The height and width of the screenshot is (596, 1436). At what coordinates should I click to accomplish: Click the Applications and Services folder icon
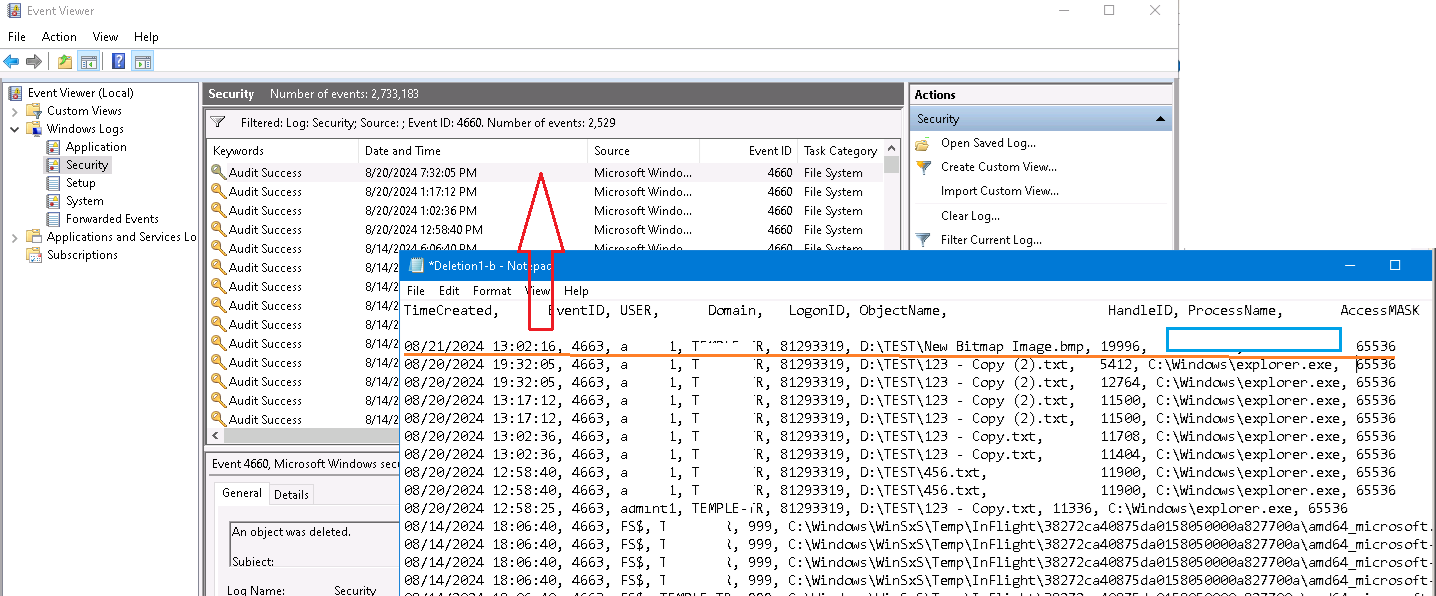(34, 237)
